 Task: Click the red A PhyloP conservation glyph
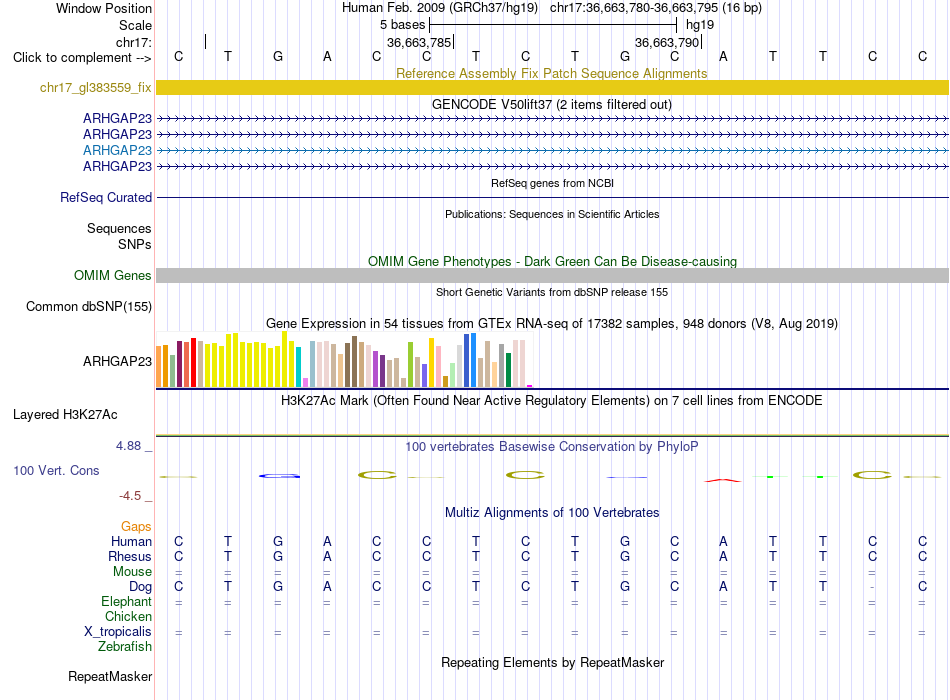722,480
